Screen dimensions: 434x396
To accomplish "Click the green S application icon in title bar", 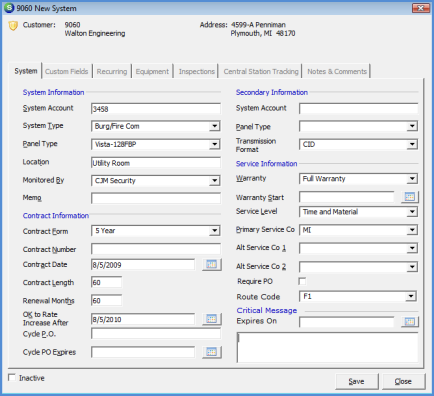I will tap(9, 8).
